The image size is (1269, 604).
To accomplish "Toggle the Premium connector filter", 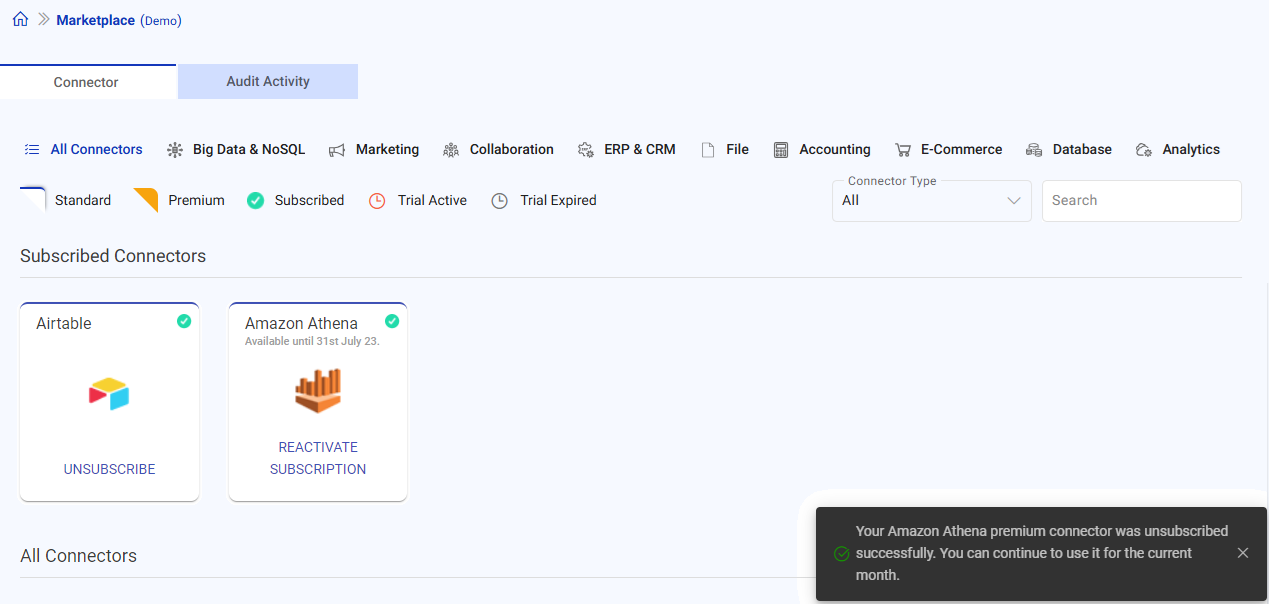I will click(x=179, y=200).
